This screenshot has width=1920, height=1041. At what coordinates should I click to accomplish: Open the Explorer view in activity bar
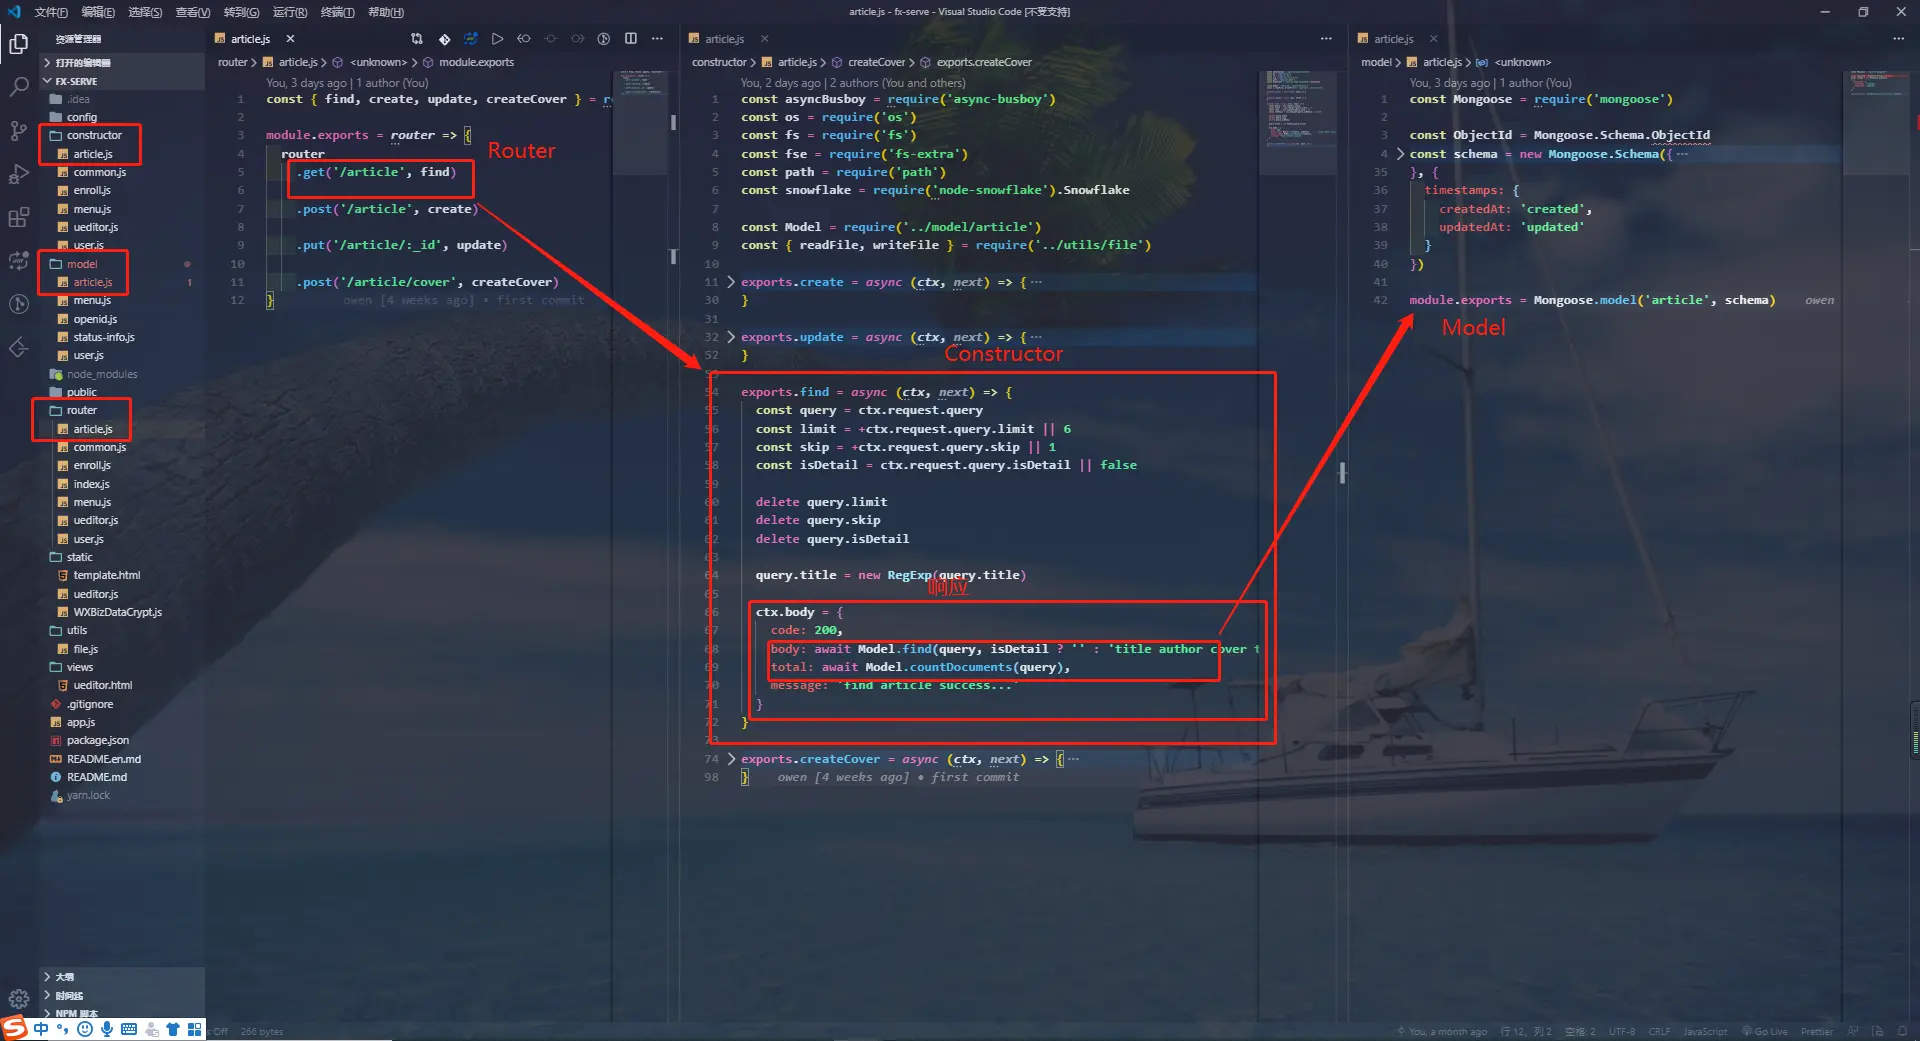click(18, 43)
